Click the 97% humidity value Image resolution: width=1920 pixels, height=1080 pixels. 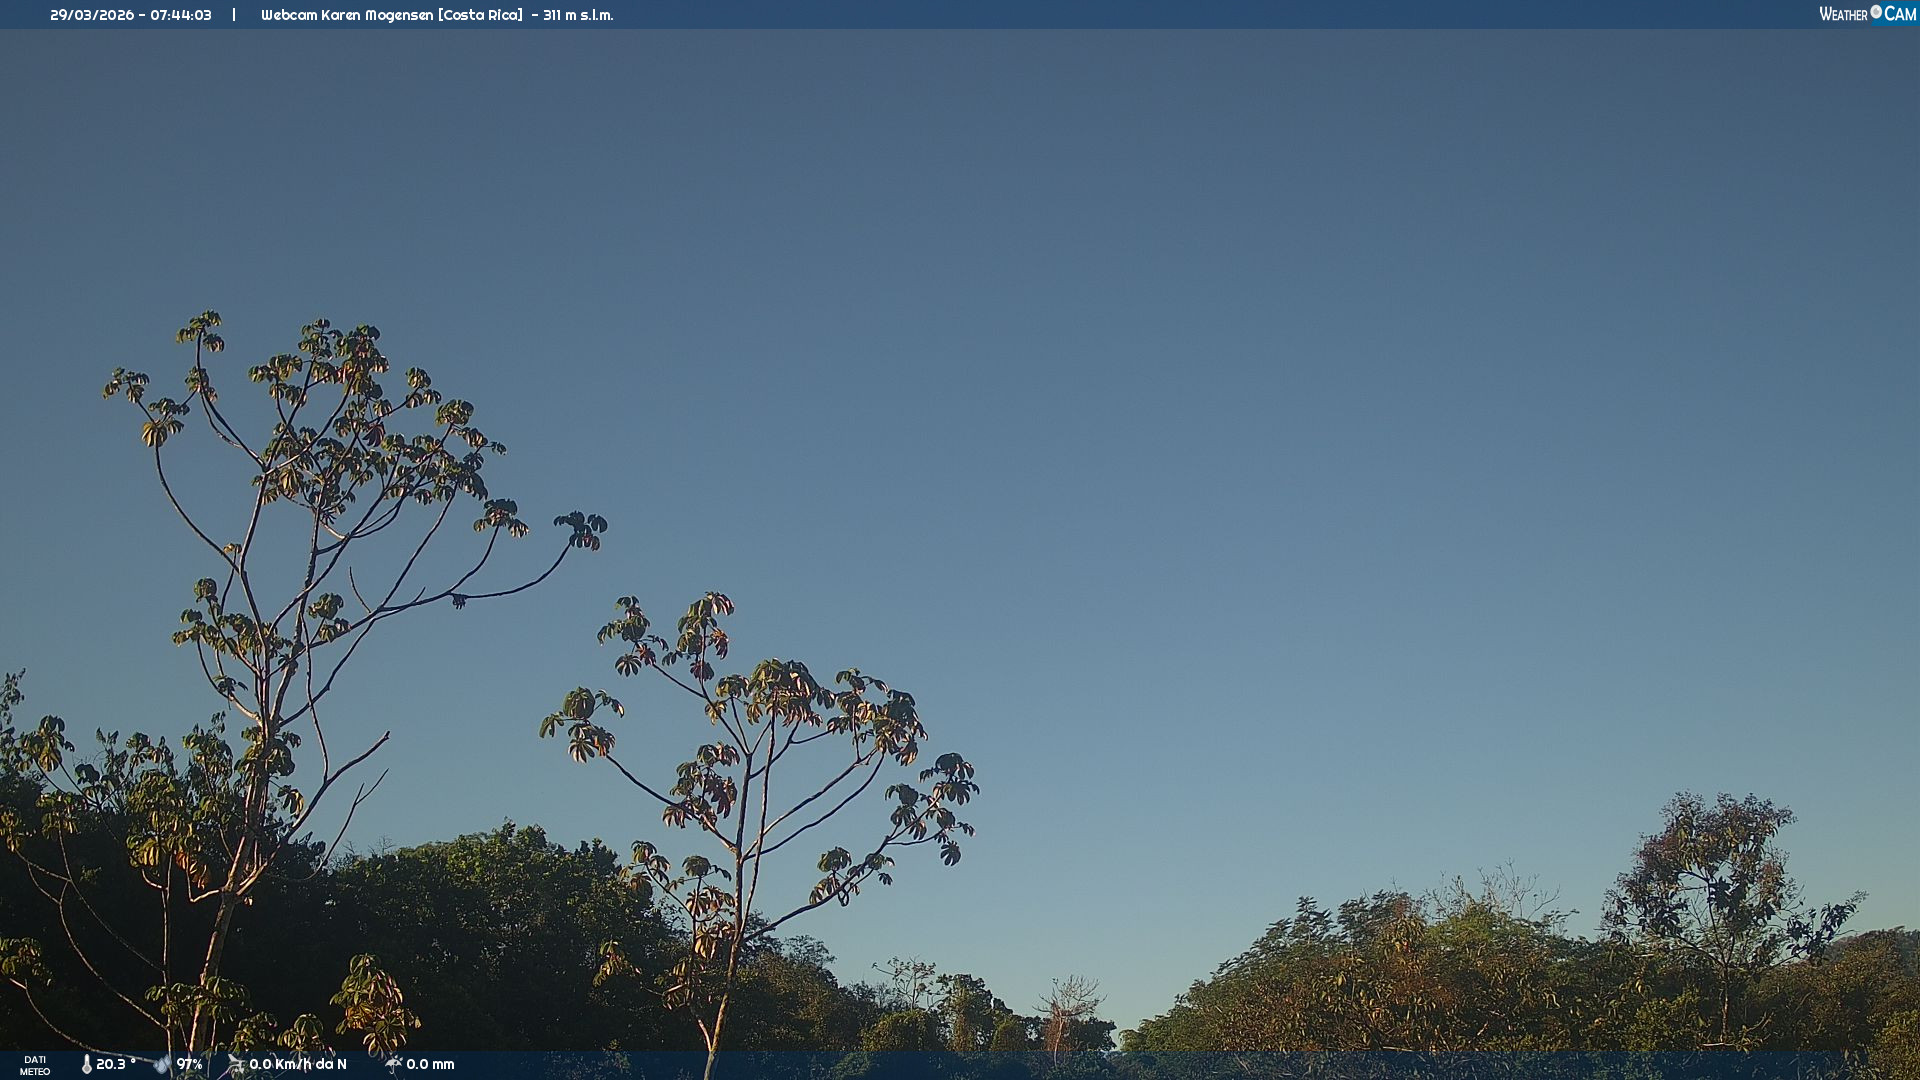click(x=189, y=1064)
